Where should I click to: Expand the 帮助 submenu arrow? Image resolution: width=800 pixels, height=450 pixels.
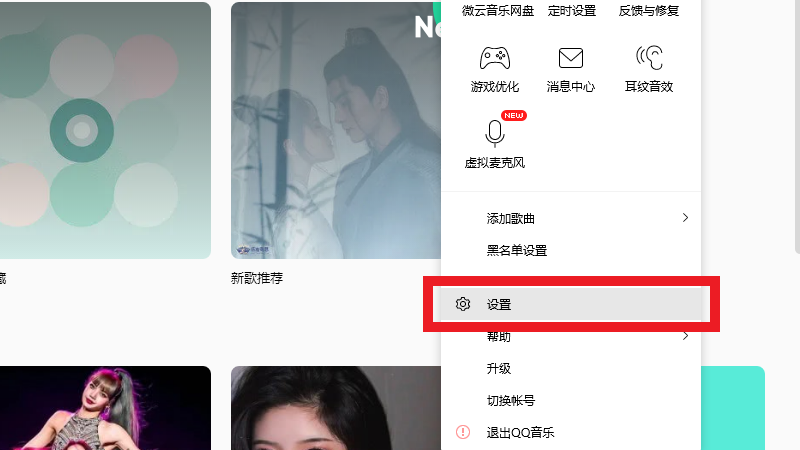(x=685, y=336)
